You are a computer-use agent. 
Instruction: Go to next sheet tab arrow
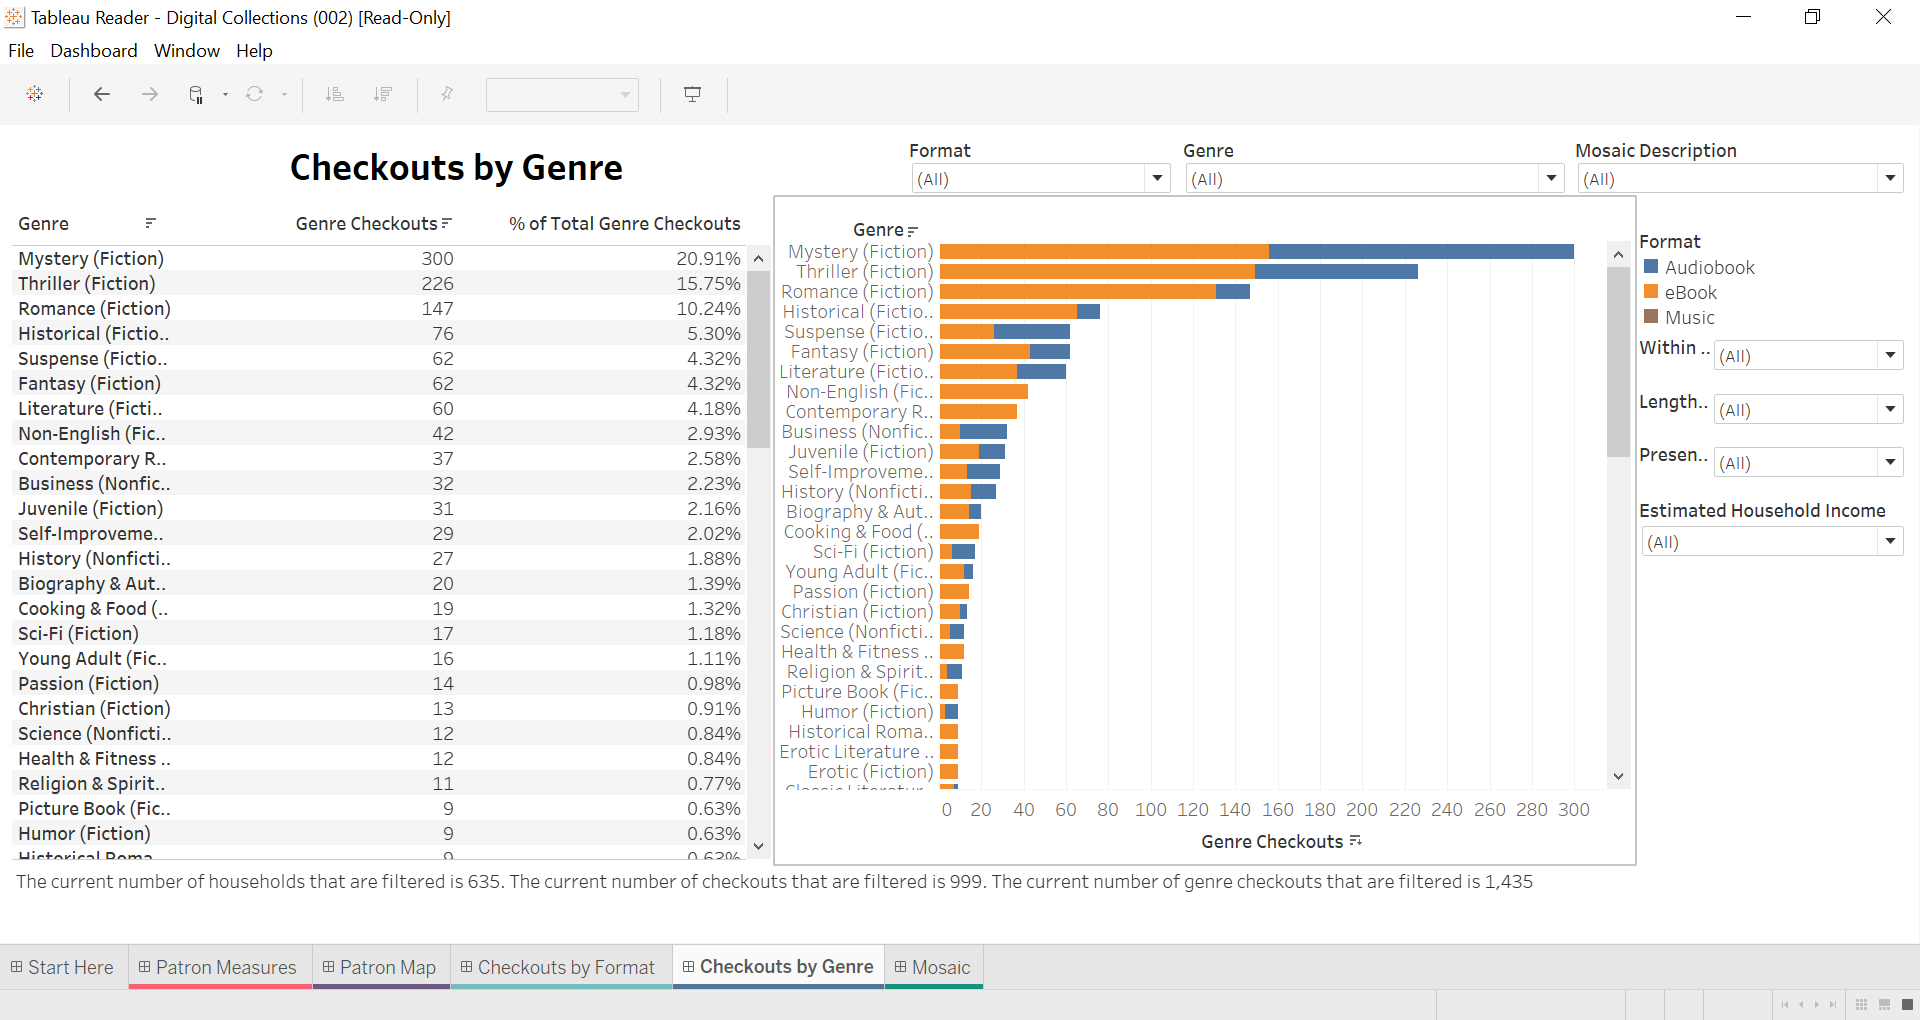pyautogui.click(x=1817, y=1004)
